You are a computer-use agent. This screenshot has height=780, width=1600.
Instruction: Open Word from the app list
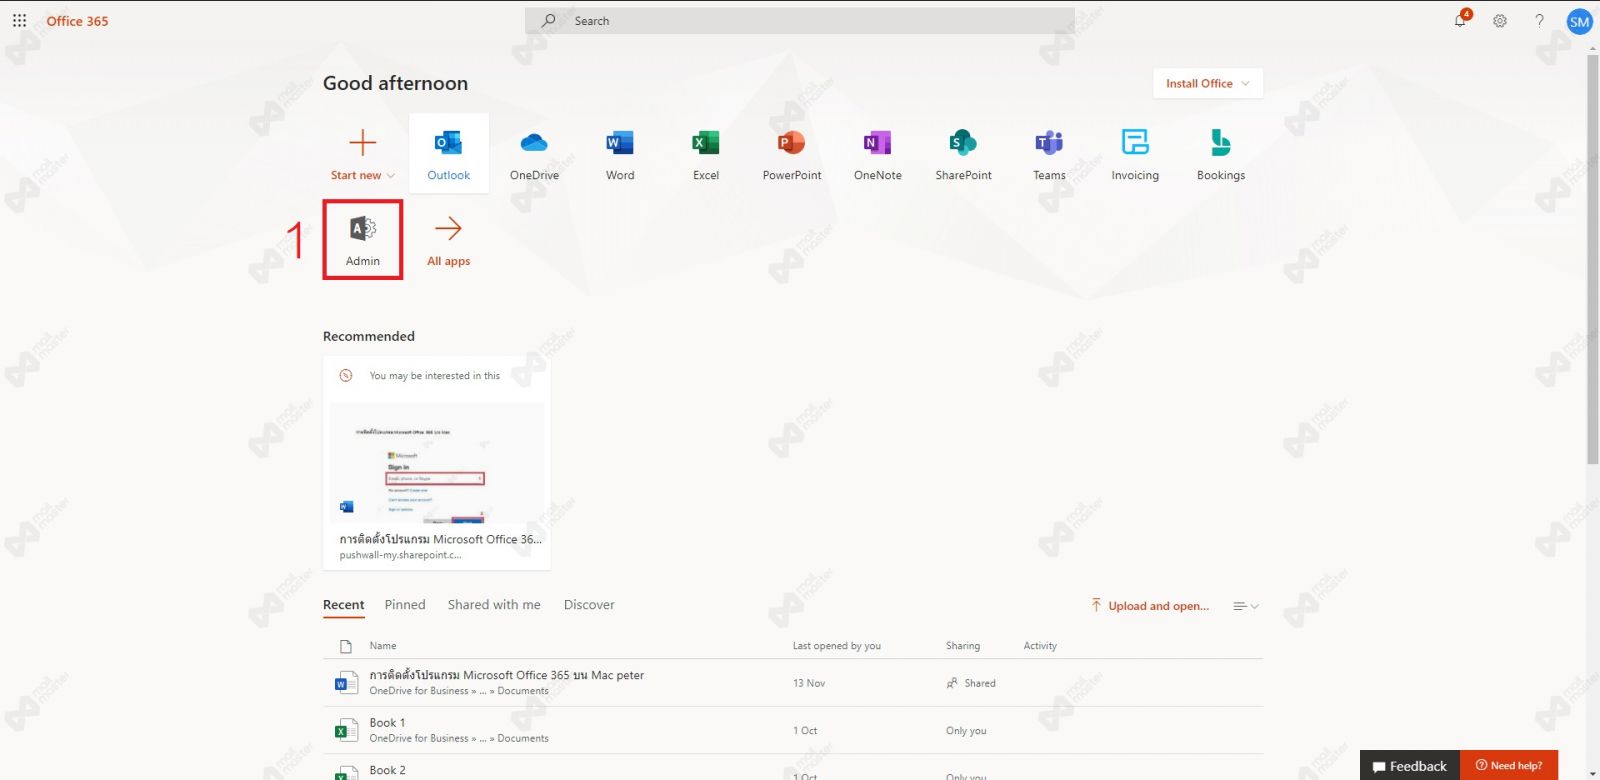point(620,153)
